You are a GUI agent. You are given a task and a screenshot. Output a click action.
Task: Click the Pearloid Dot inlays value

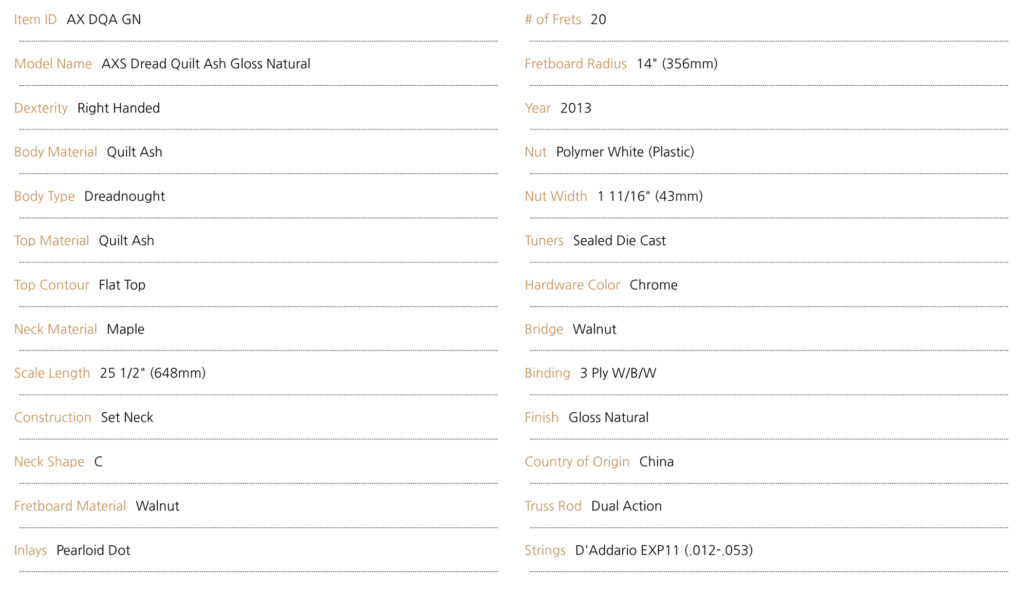pos(93,550)
